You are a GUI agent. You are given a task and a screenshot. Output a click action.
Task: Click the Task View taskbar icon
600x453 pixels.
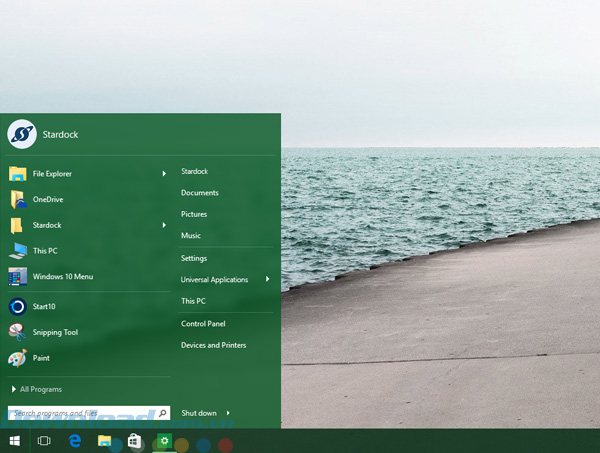tap(44, 441)
